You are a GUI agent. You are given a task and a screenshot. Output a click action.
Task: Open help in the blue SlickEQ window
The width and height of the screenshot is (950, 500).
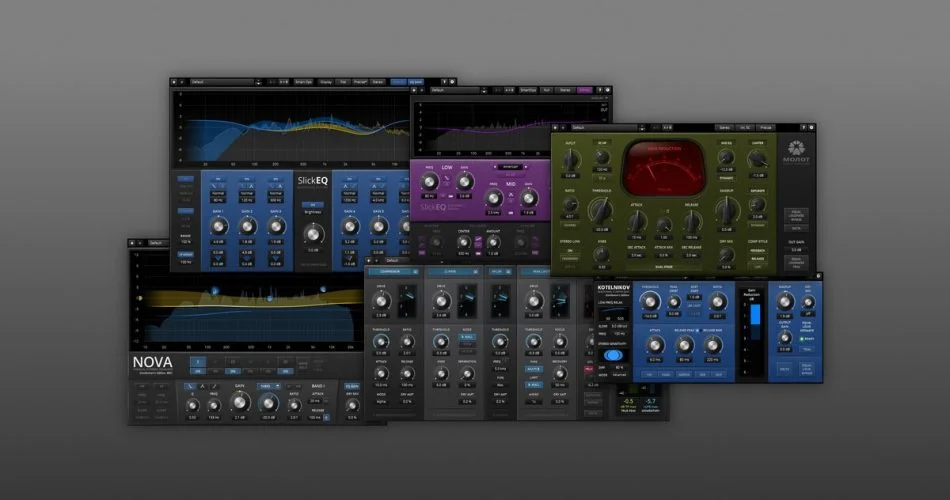point(443,82)
